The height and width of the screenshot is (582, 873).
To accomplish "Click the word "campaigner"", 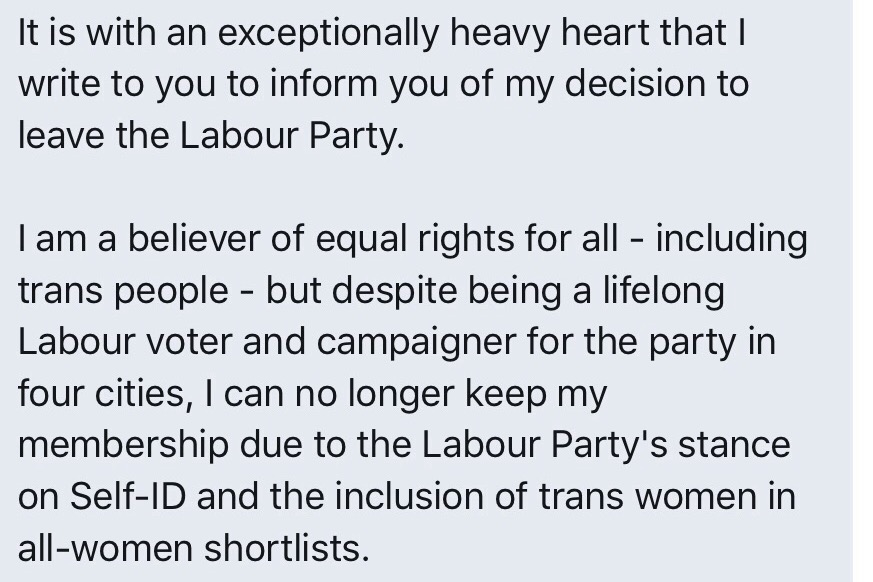I will [416, 342].
